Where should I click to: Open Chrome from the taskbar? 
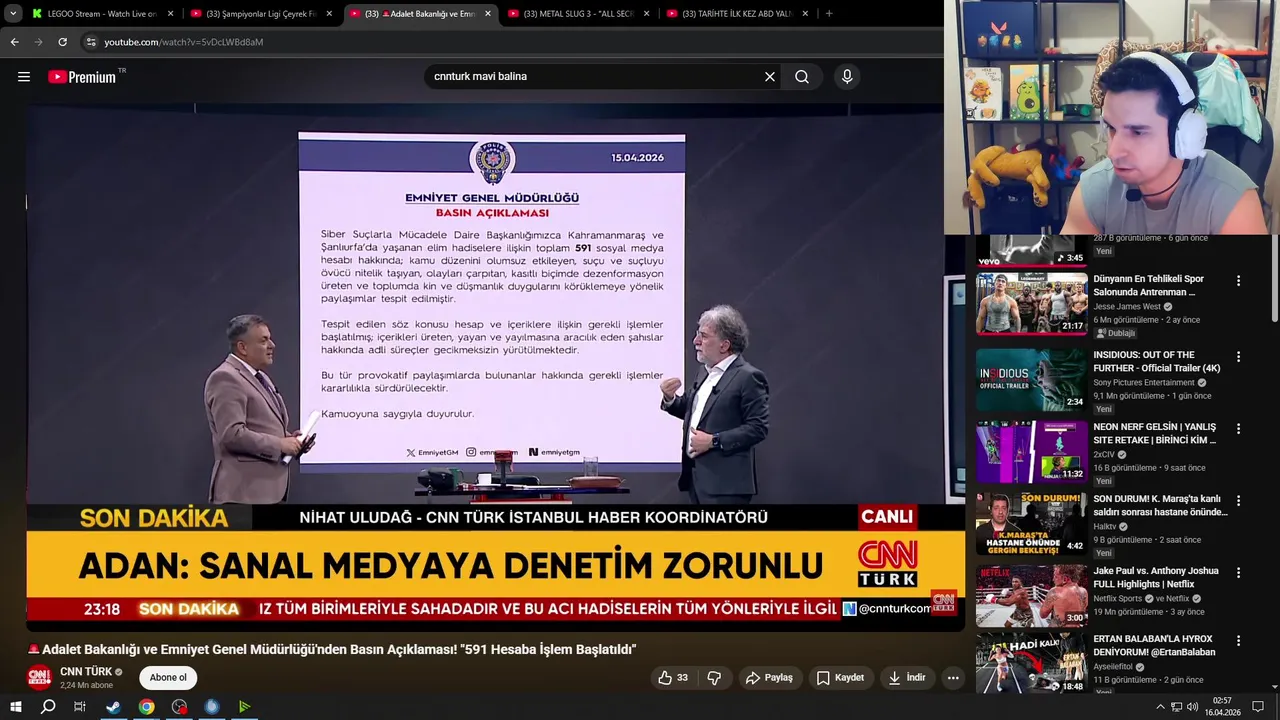(x=146, y=707)
